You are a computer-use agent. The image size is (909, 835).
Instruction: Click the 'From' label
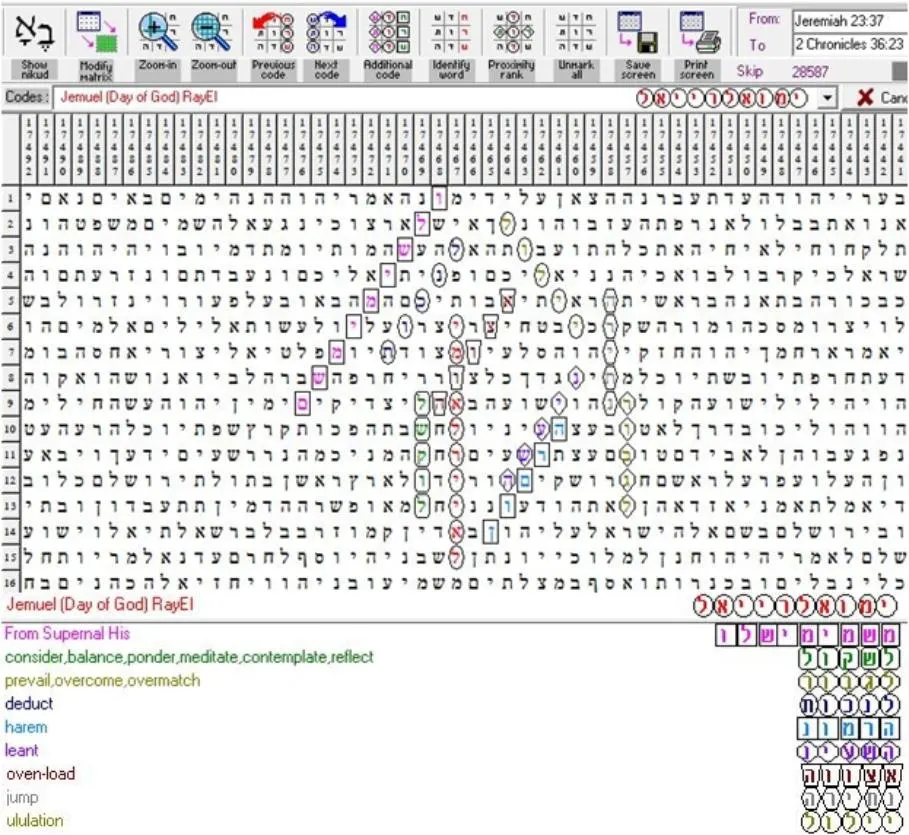coord(764,19)
